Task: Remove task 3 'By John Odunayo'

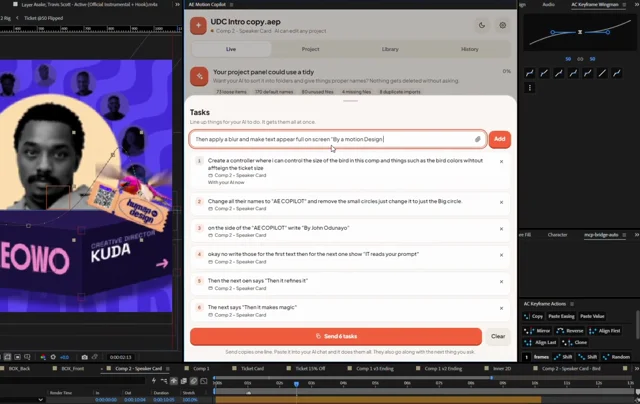Action: 501,229
